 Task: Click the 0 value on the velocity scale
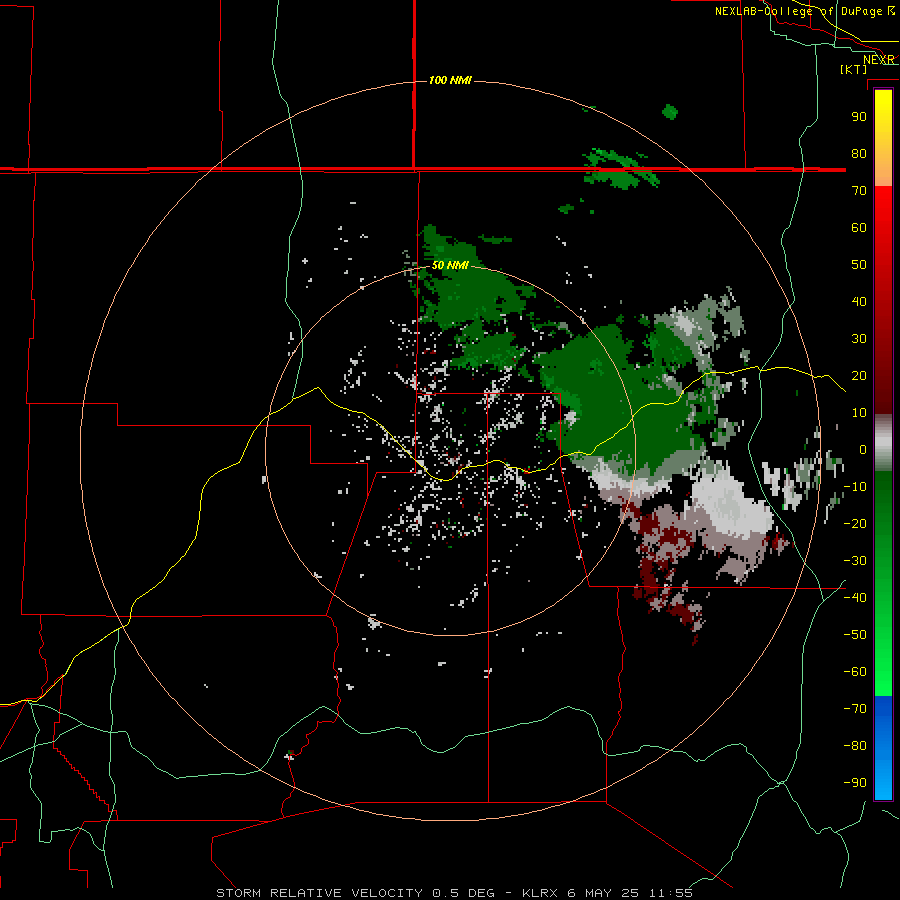pos(862,450)
